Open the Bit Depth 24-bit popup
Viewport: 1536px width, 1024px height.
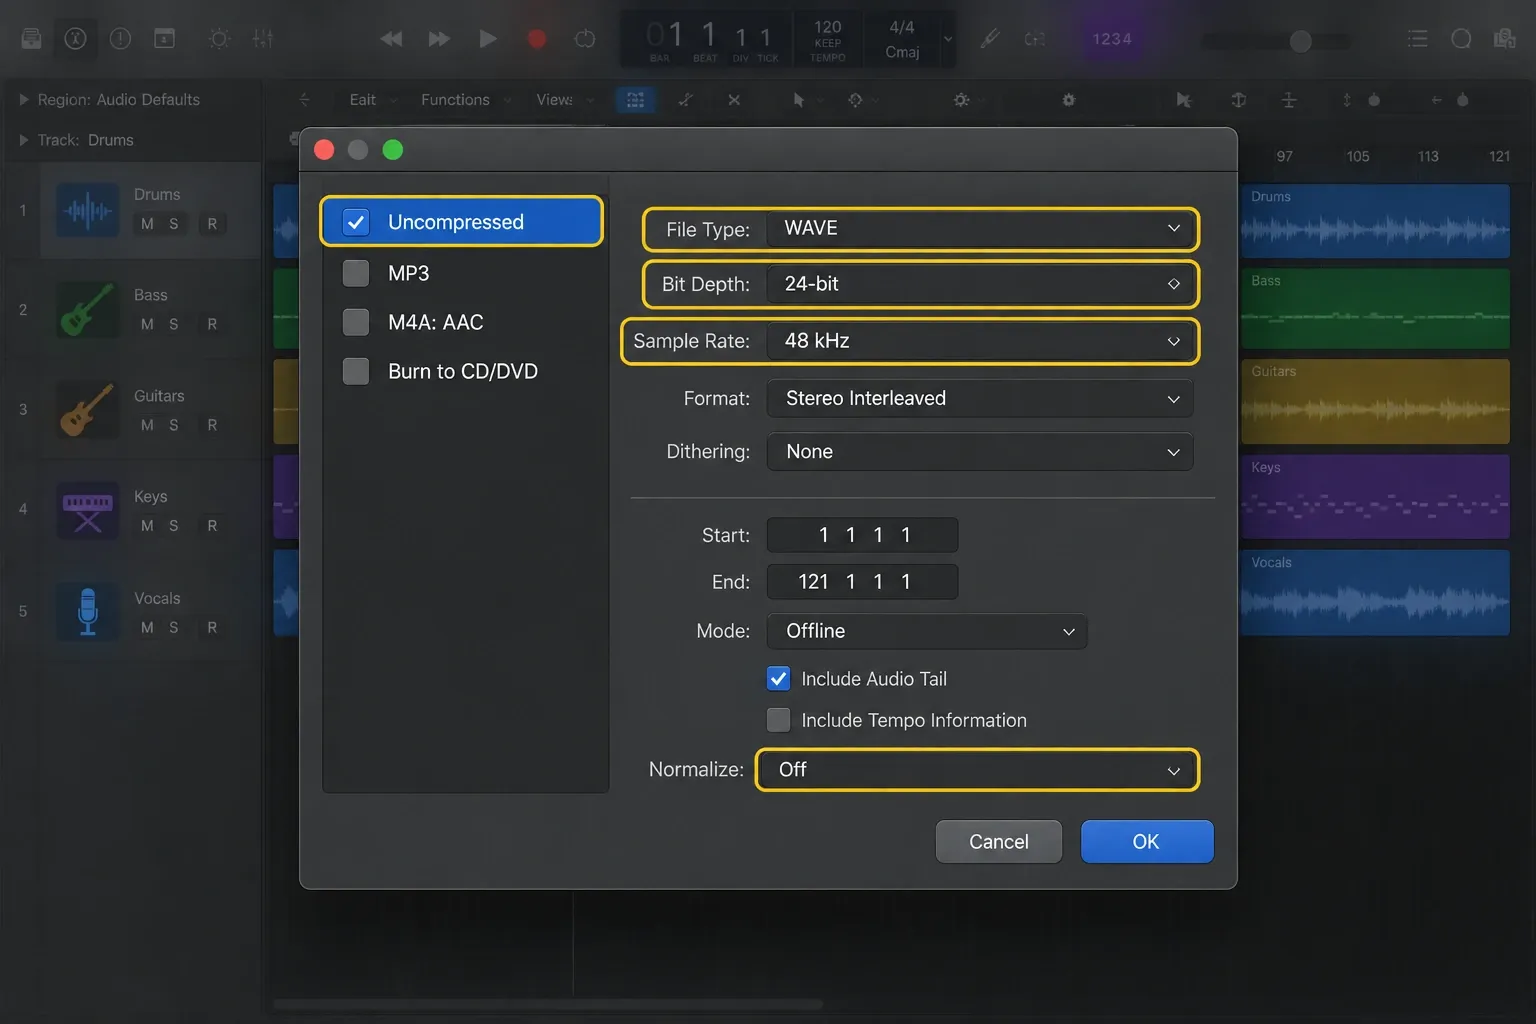980,284
